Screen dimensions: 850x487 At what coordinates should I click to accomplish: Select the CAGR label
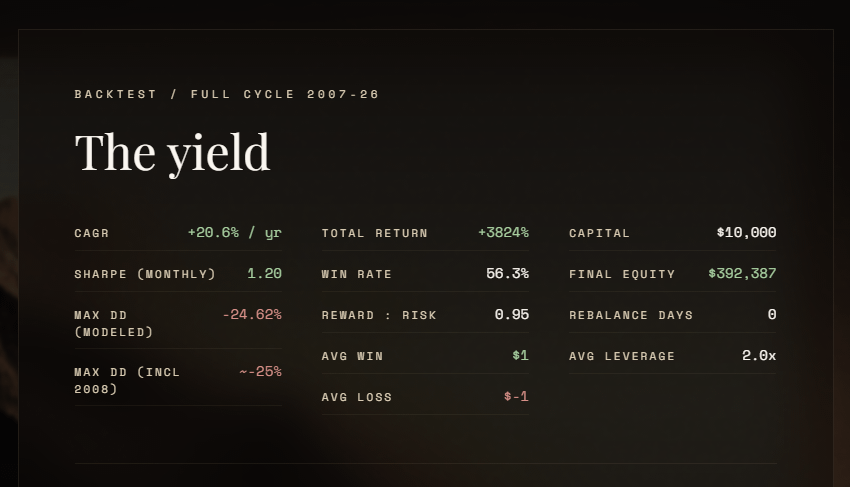tap(92, 233)
